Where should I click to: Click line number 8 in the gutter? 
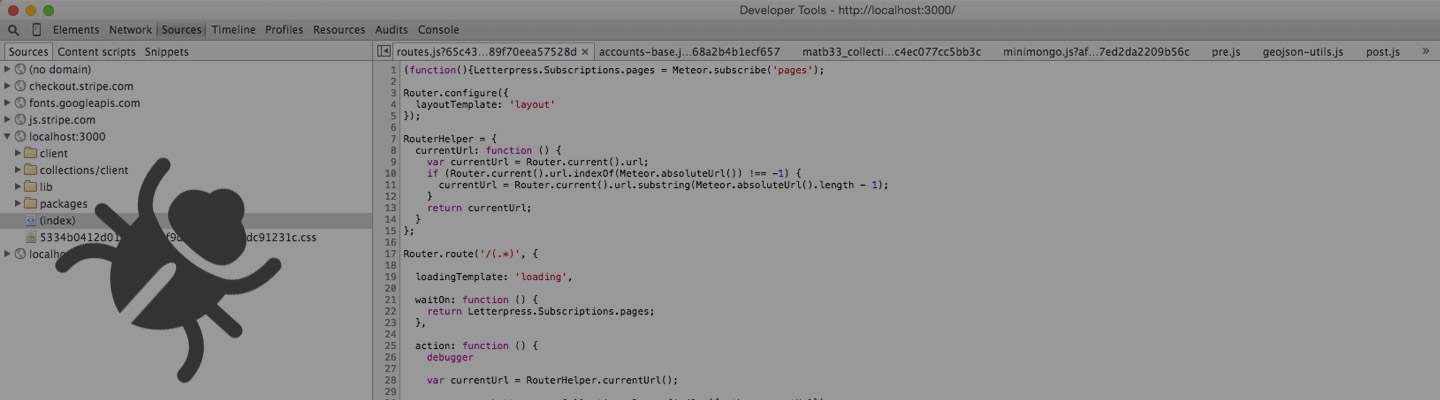[394, 150]
